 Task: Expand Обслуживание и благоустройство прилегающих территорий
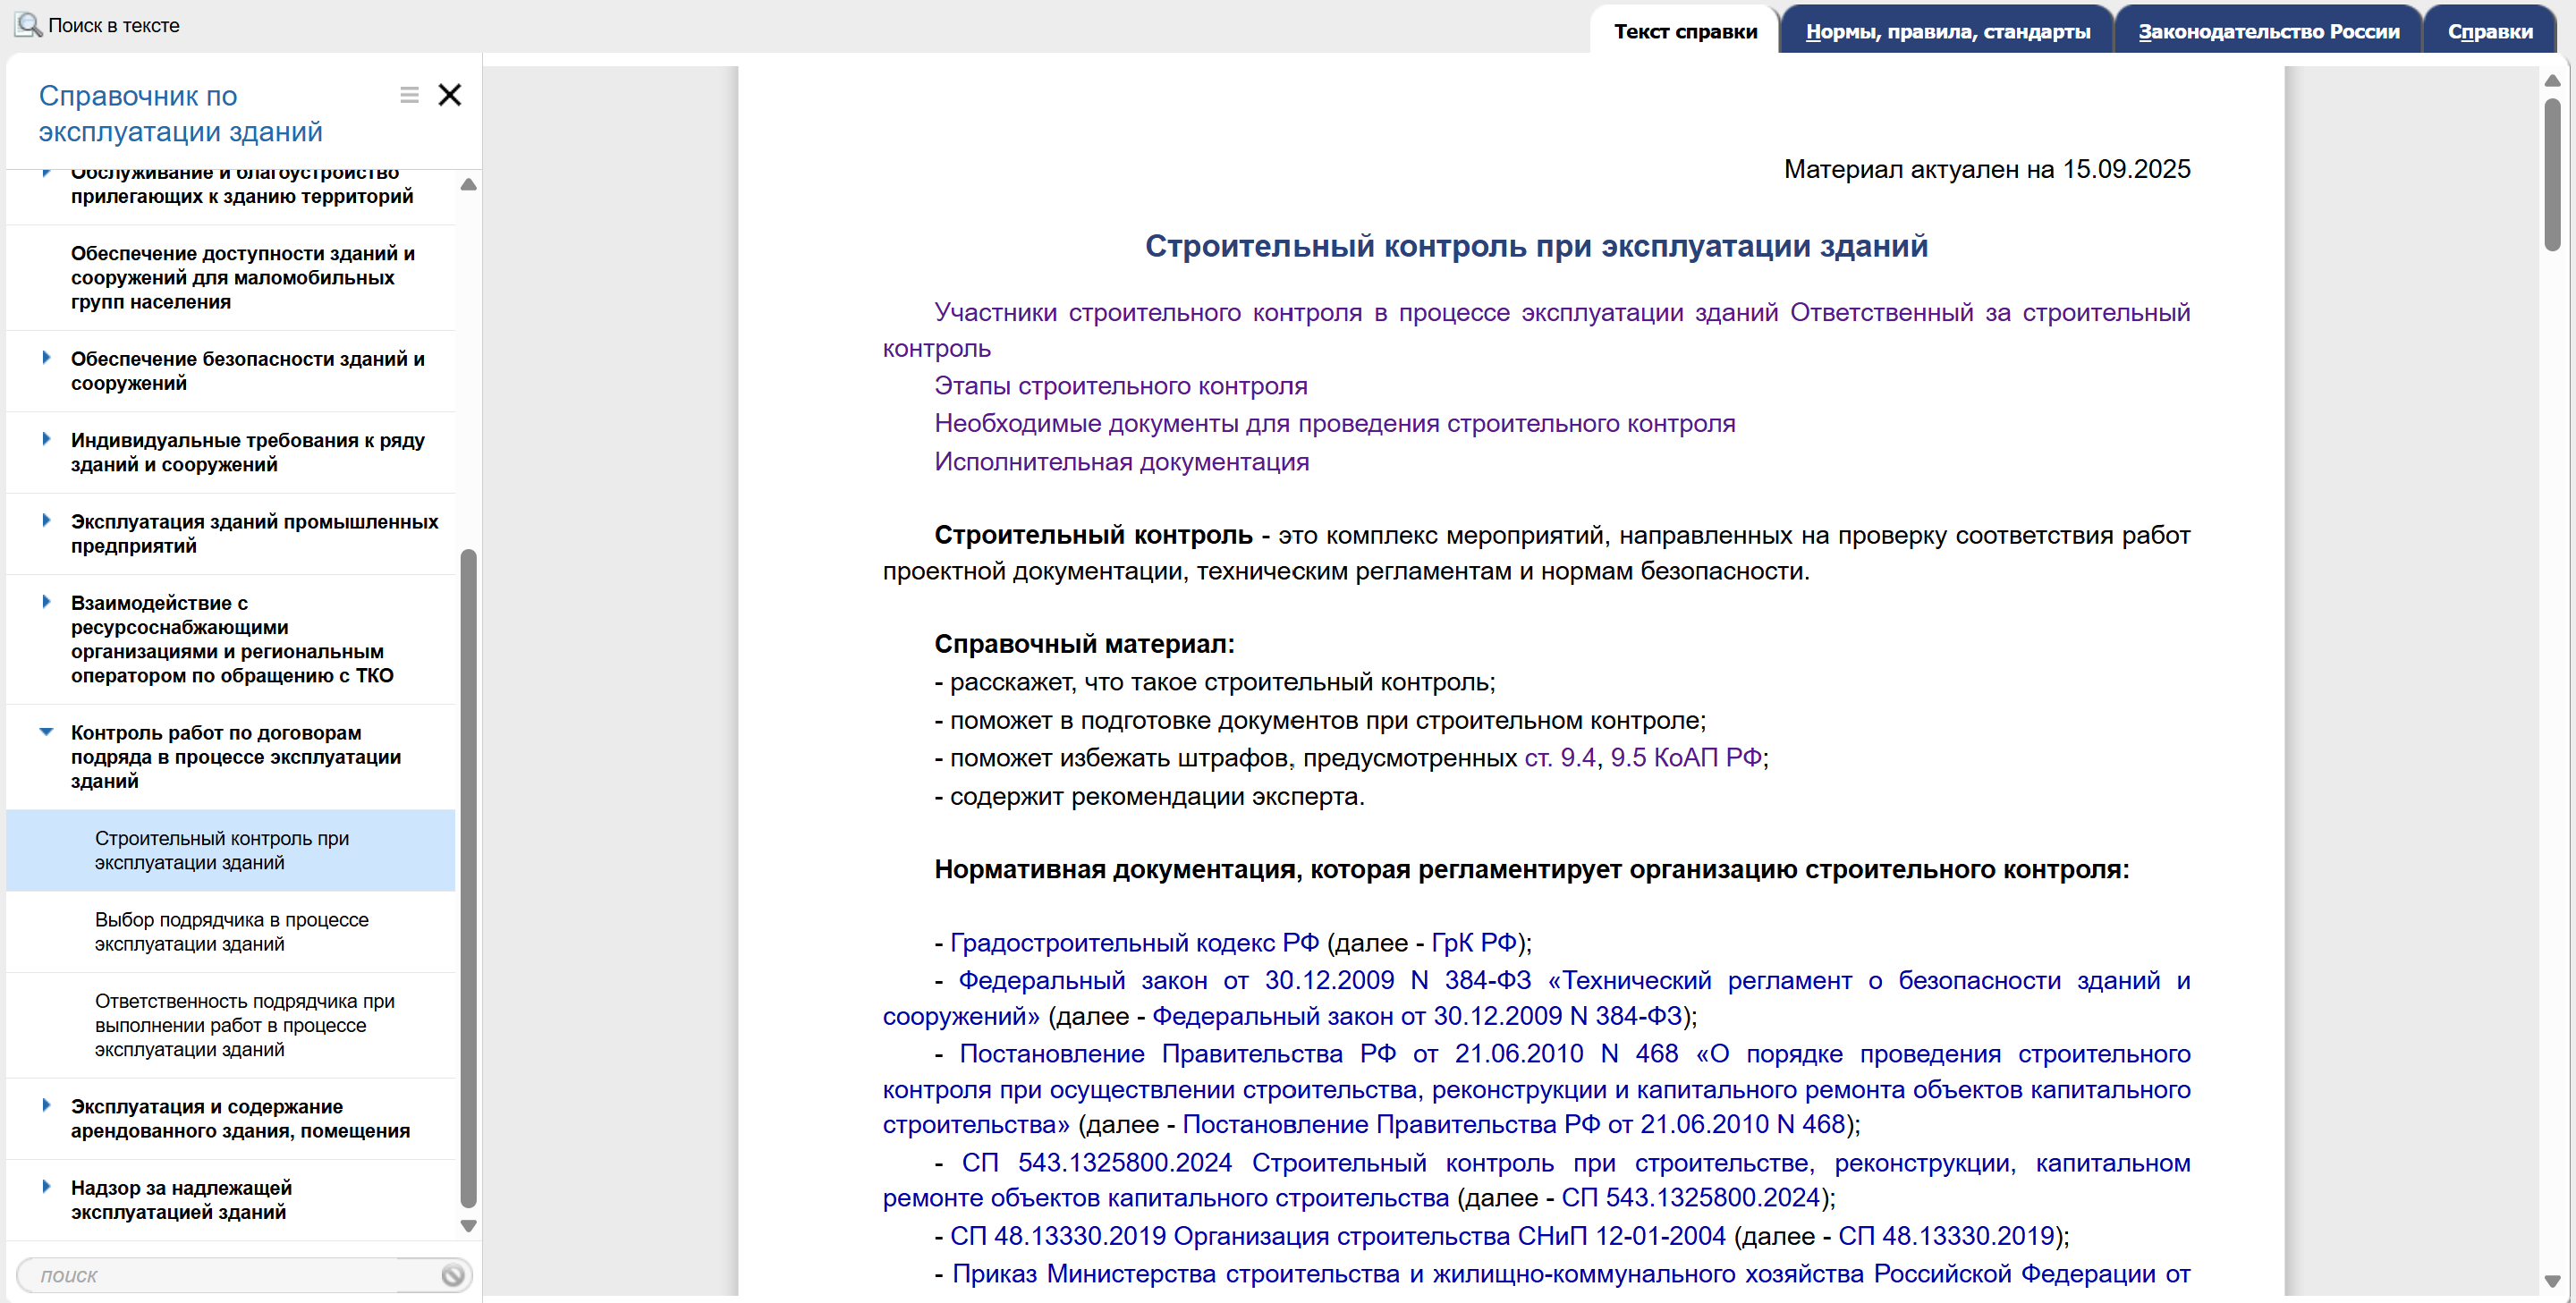[46, 173]
